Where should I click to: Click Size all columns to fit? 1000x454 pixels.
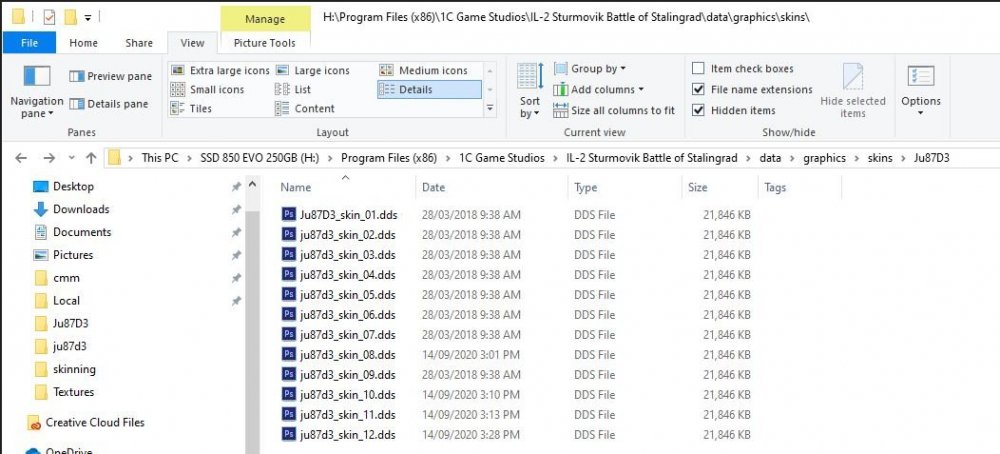(614, 110)
